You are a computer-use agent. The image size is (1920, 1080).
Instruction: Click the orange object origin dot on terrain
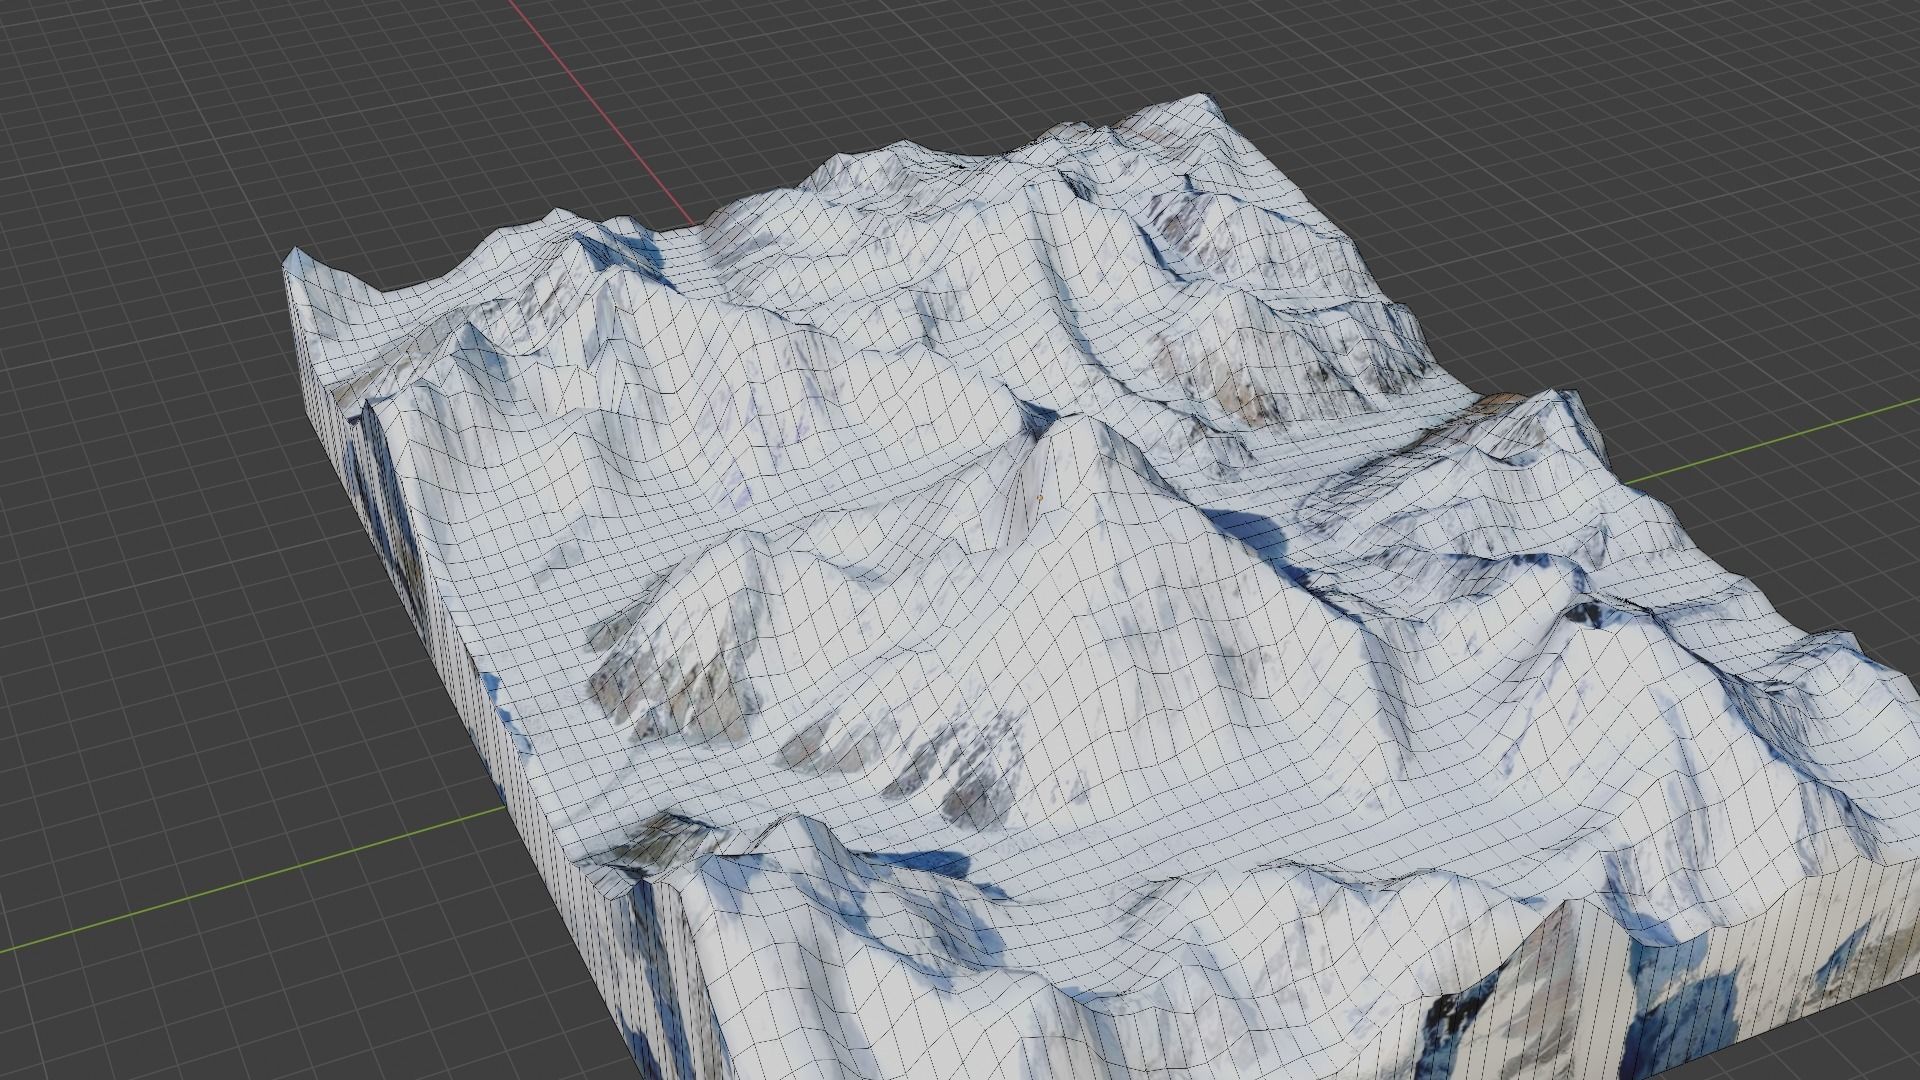point(1040,497)
